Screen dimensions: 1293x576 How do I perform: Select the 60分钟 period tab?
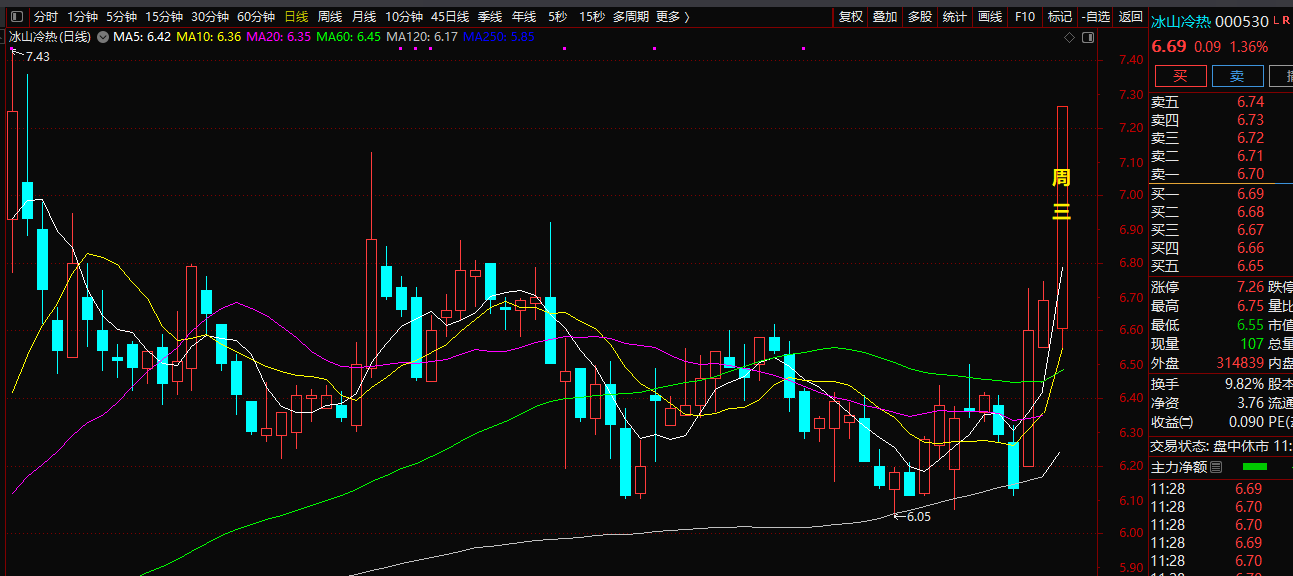(x=256, y=16)
